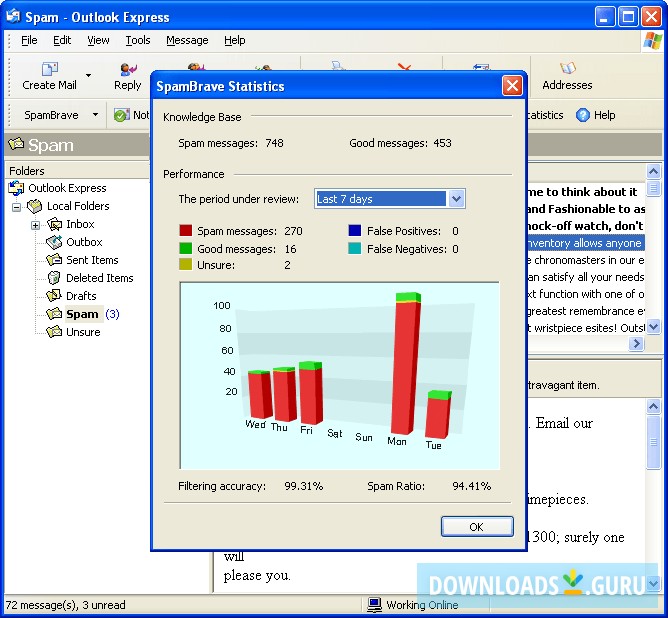Open the Outbox folder label
The height and width of the screenshot is (618, 668).
tap(84, 242)
